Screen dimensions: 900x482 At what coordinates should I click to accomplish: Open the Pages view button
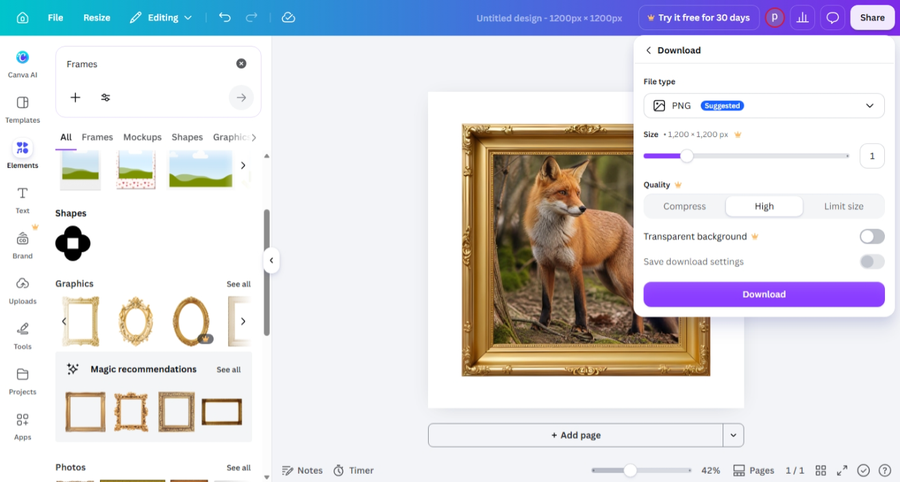click(754, 471)
